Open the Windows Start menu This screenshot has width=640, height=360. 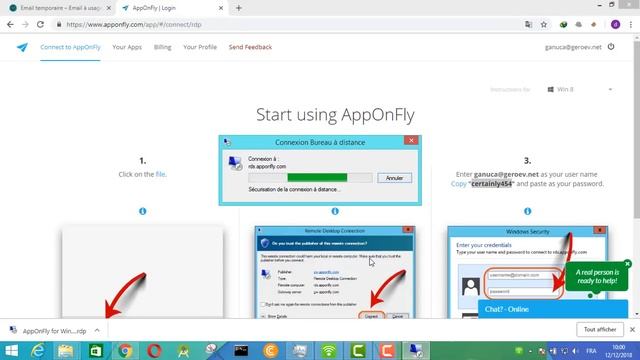(11, 351)
